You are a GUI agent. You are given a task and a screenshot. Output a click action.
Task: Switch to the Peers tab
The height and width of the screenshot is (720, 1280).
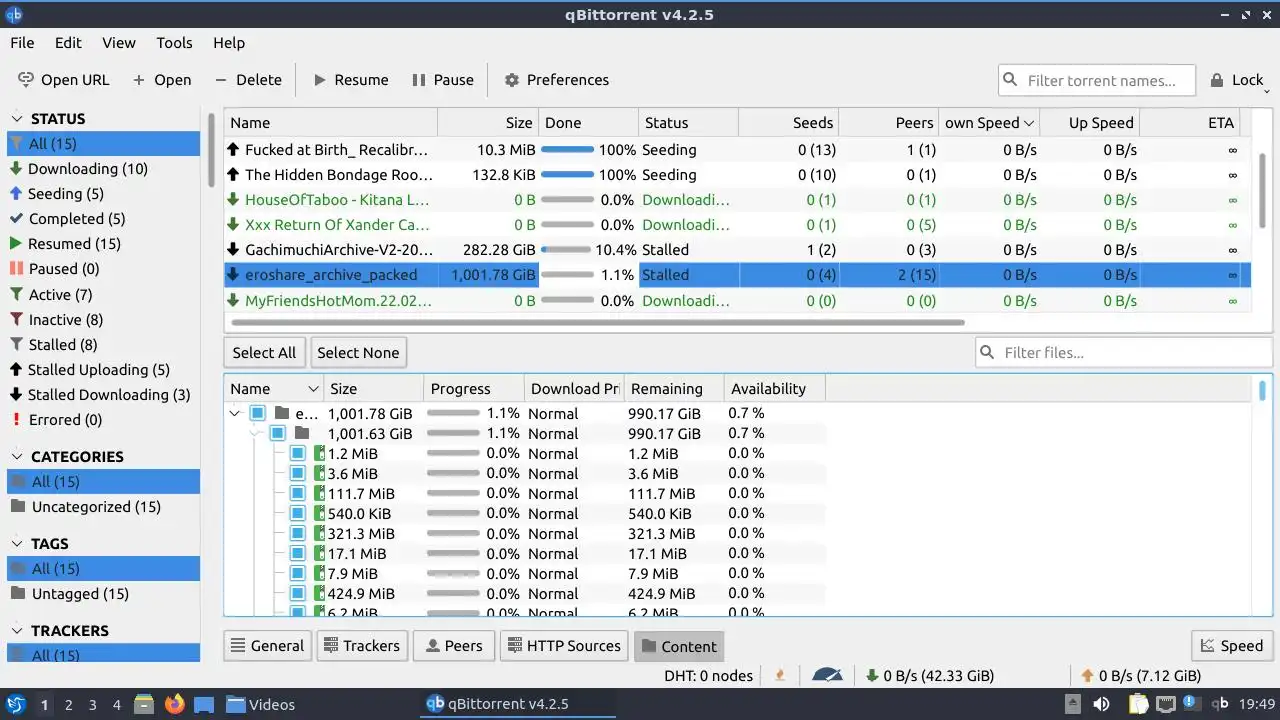tap(454, 646)
